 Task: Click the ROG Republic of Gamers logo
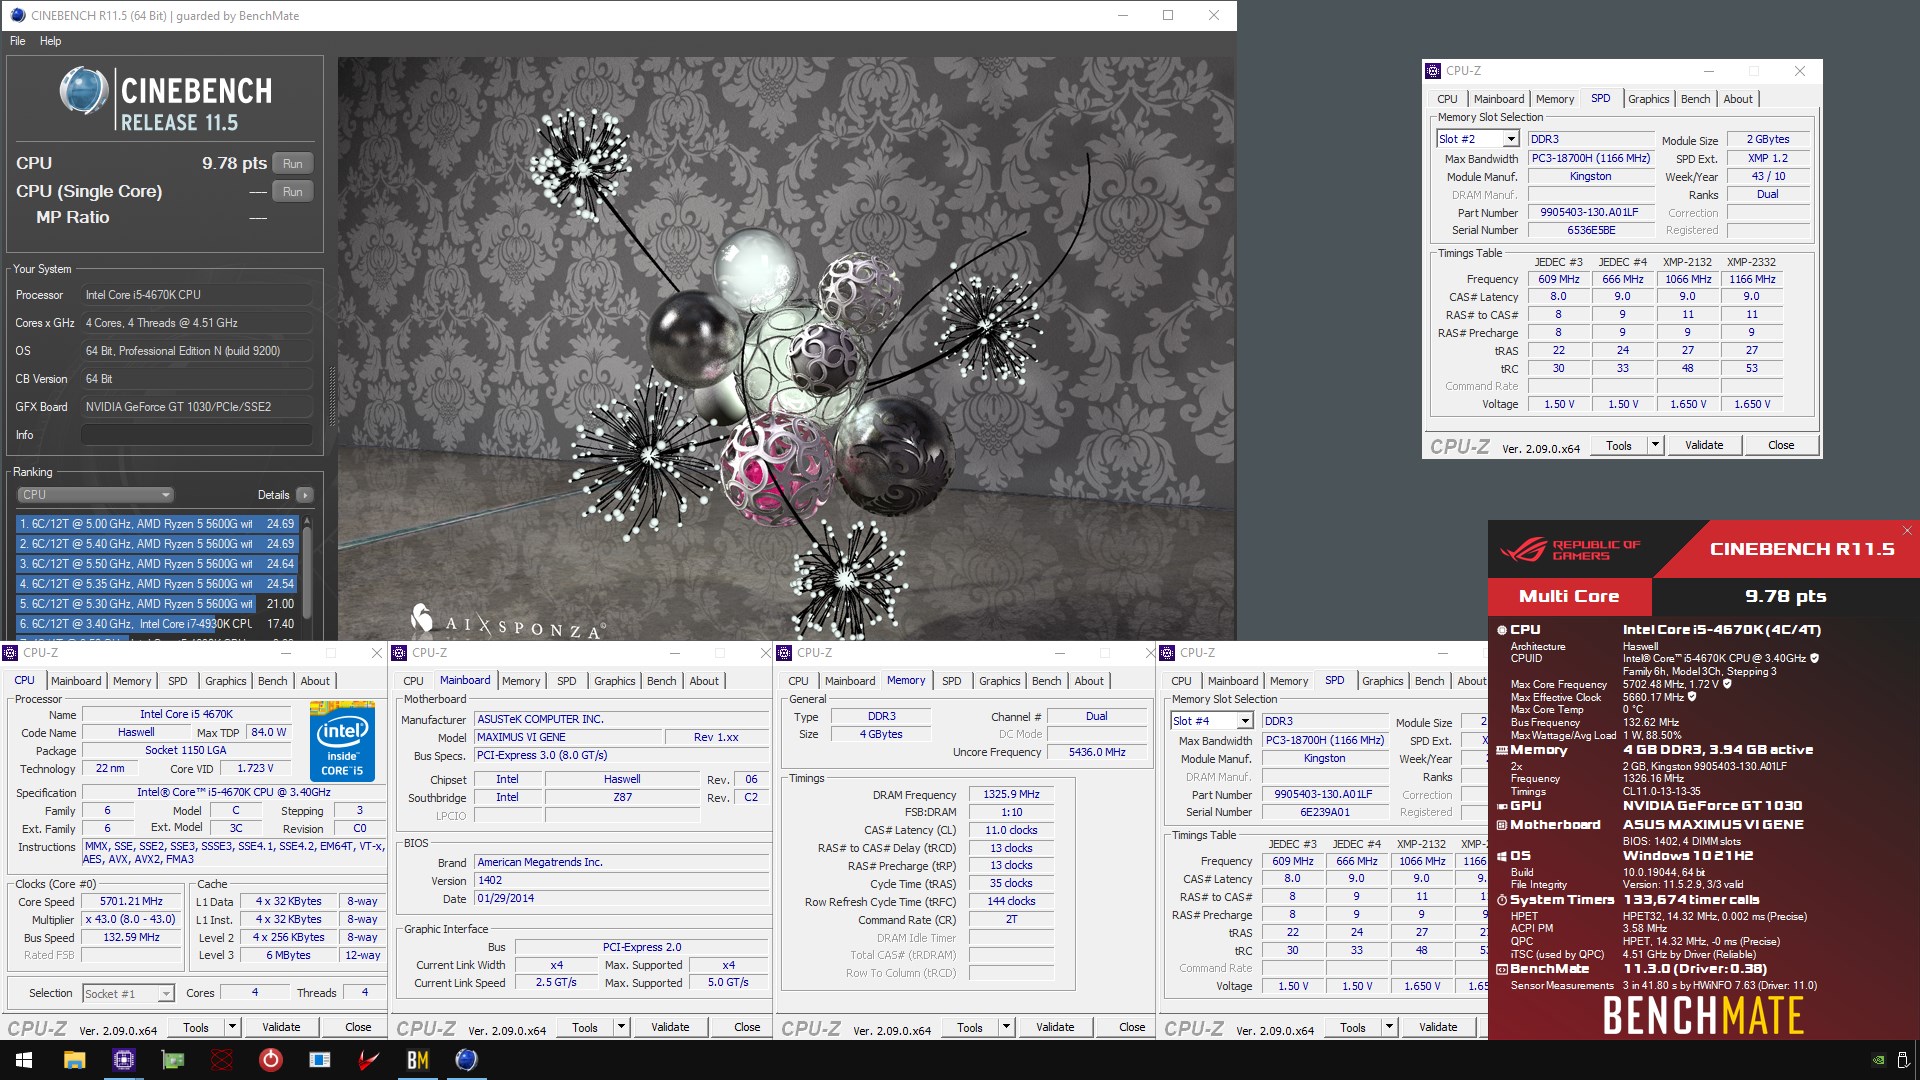click(x=1570, y=550)
